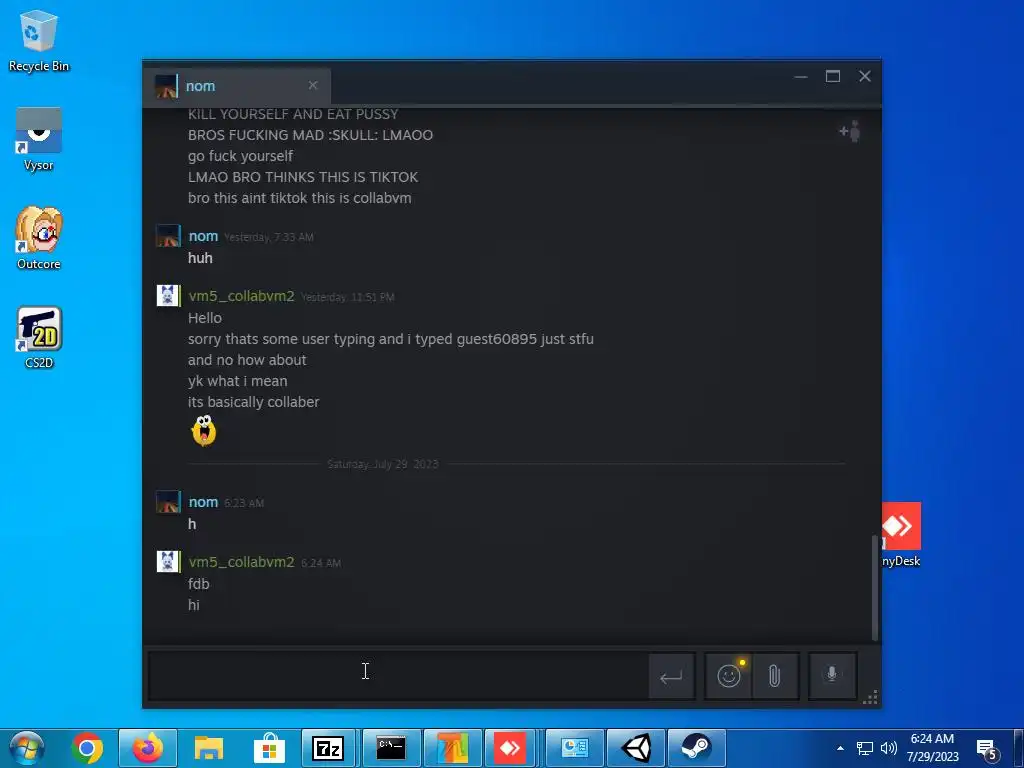Open Microsoft Store from the taskbar
Image resolution: width=1024 pixels, height=768 pixels.
click(269, 748)
